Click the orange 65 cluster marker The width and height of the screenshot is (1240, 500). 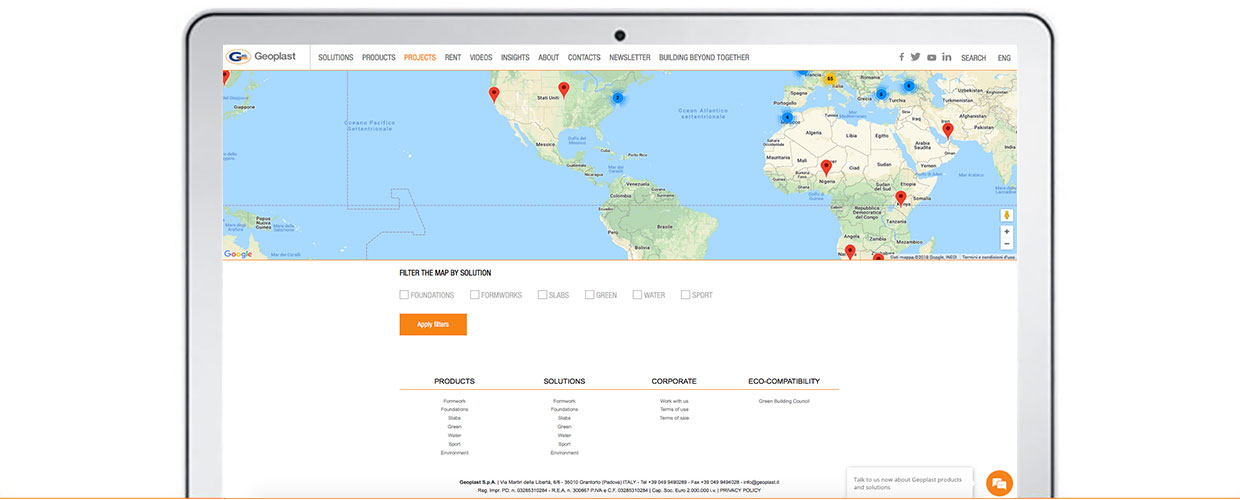(x=829, y=78)
